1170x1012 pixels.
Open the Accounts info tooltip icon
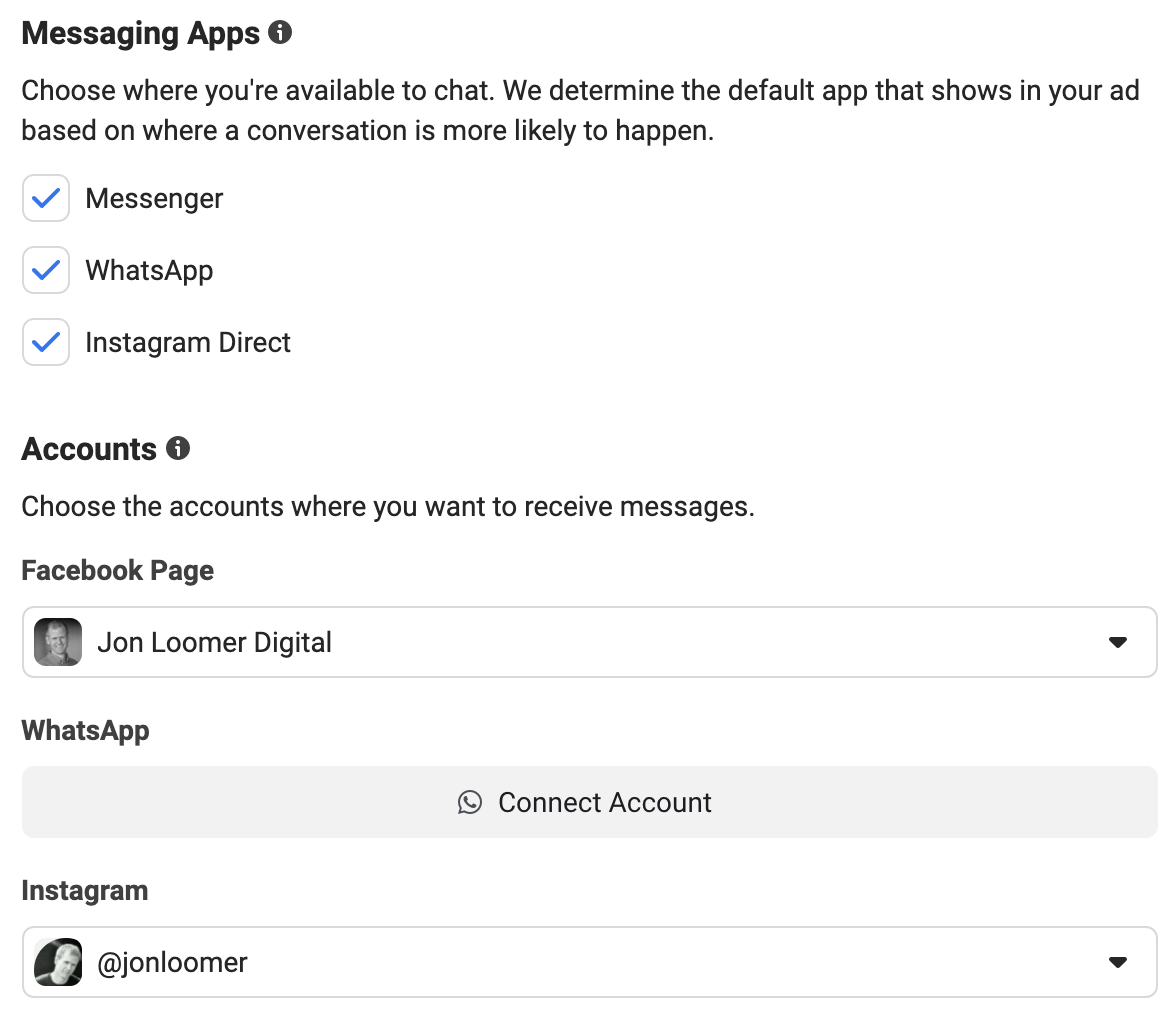click(178, 448)
